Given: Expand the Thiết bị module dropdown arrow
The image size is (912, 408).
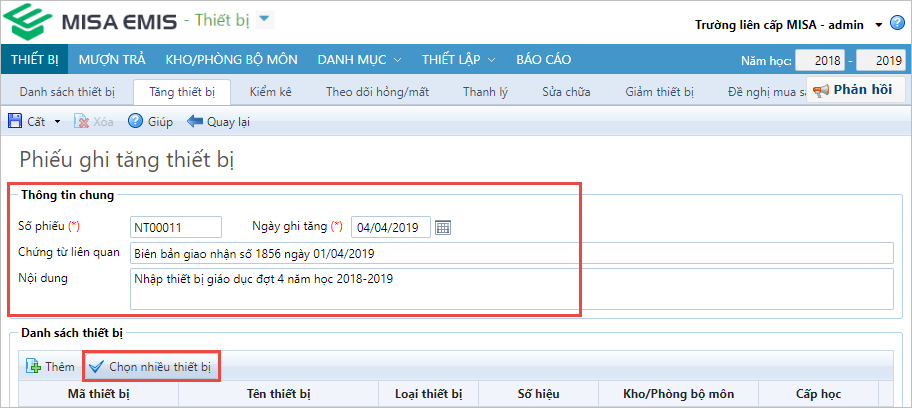Looking at the screenshot, I should (x=265, y=20).
